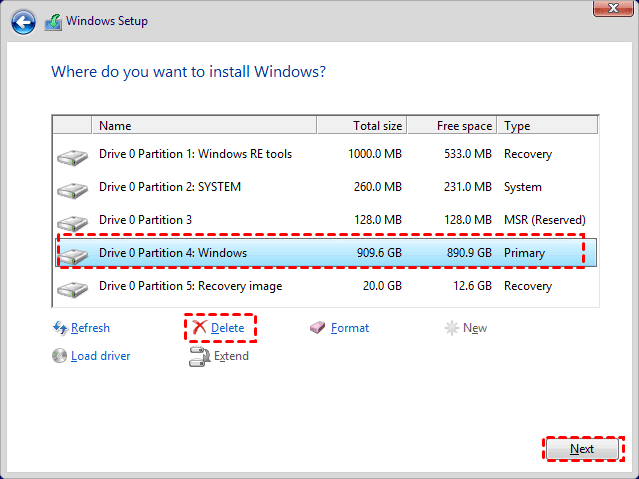
Task: Click the Extend partition icon
Action: point(198,356)
